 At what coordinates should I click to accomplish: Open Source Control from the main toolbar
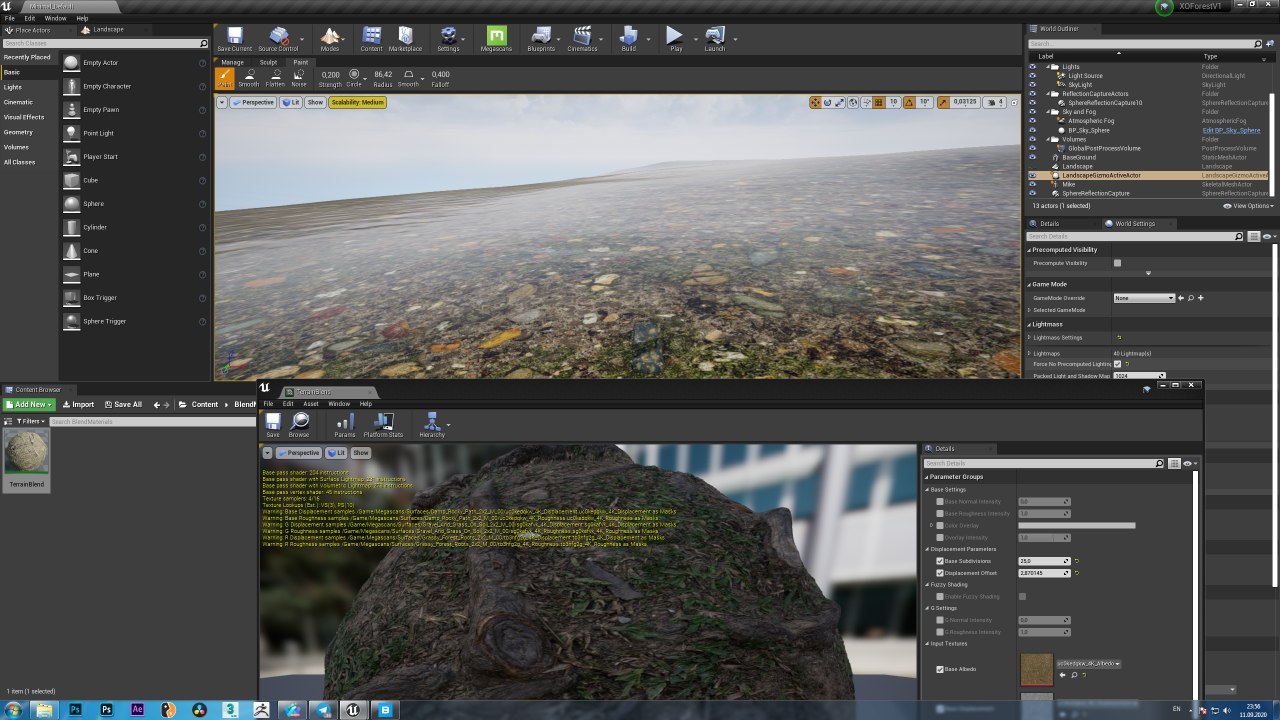click(x=278, y=39)
